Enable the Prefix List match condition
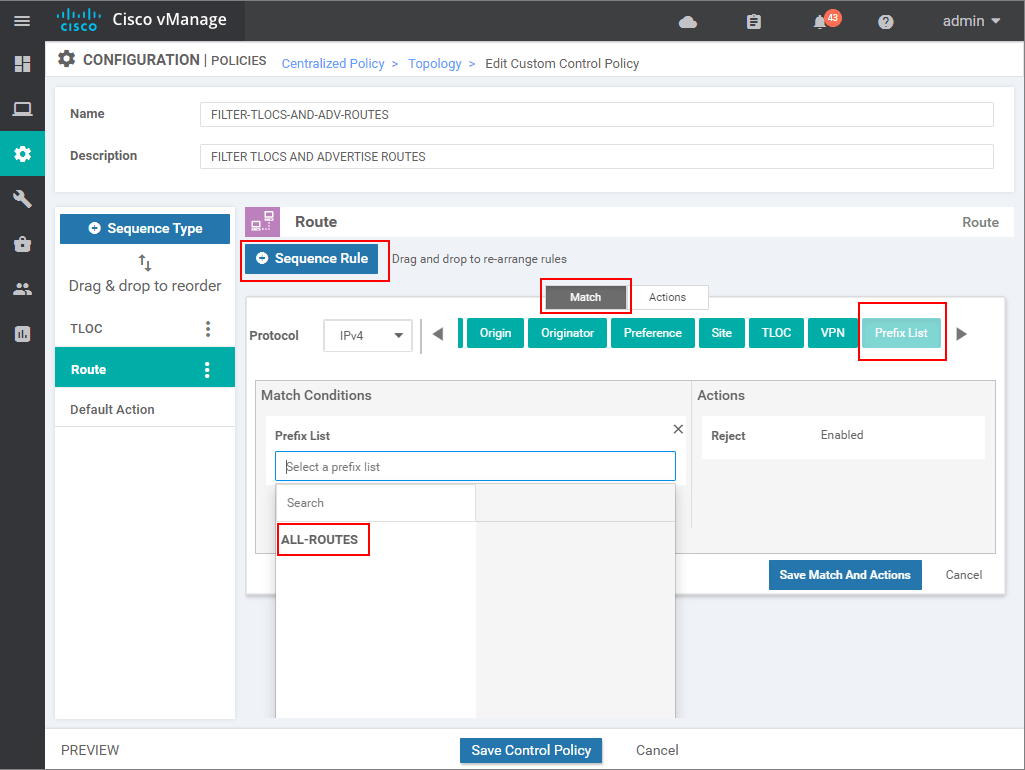This screenshot has width=1025, height=770. pyautogui.click(x=901, y=331)
